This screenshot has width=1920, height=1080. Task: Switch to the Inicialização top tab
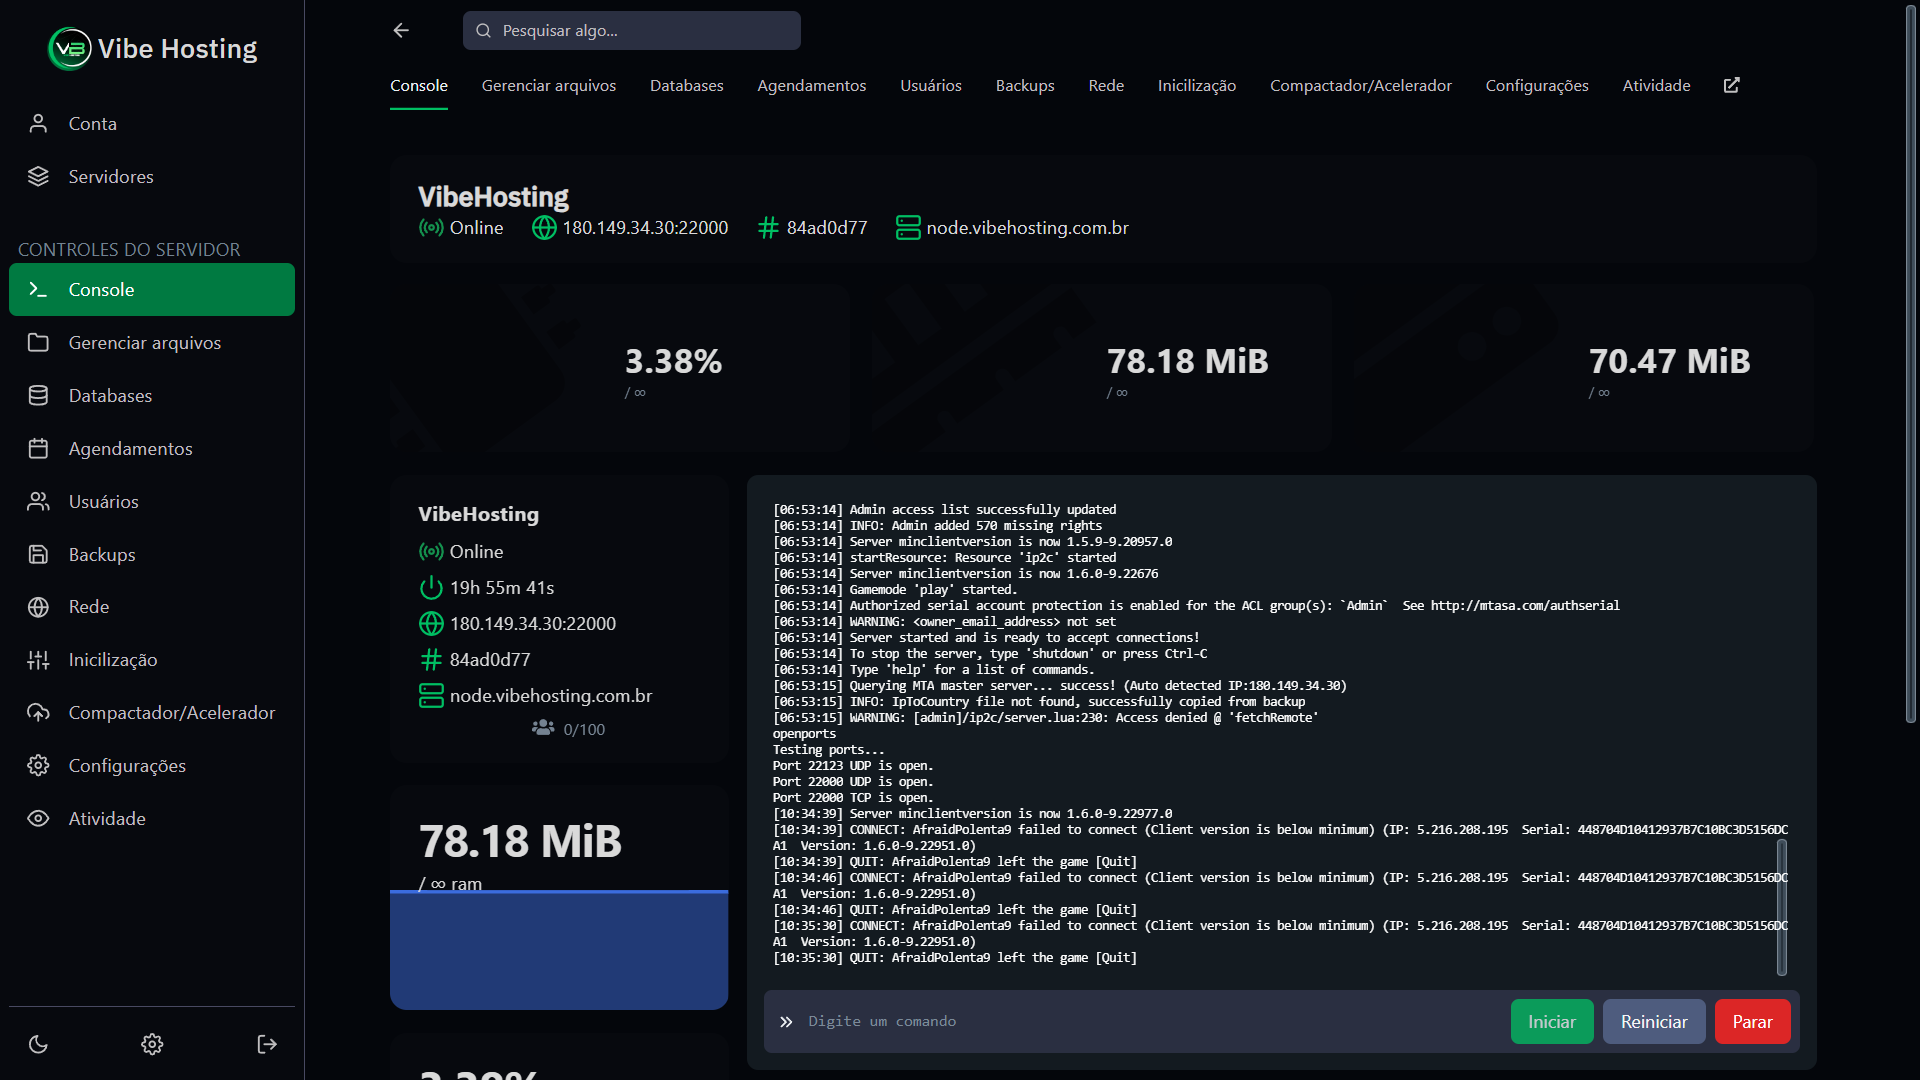(1197, 86)
